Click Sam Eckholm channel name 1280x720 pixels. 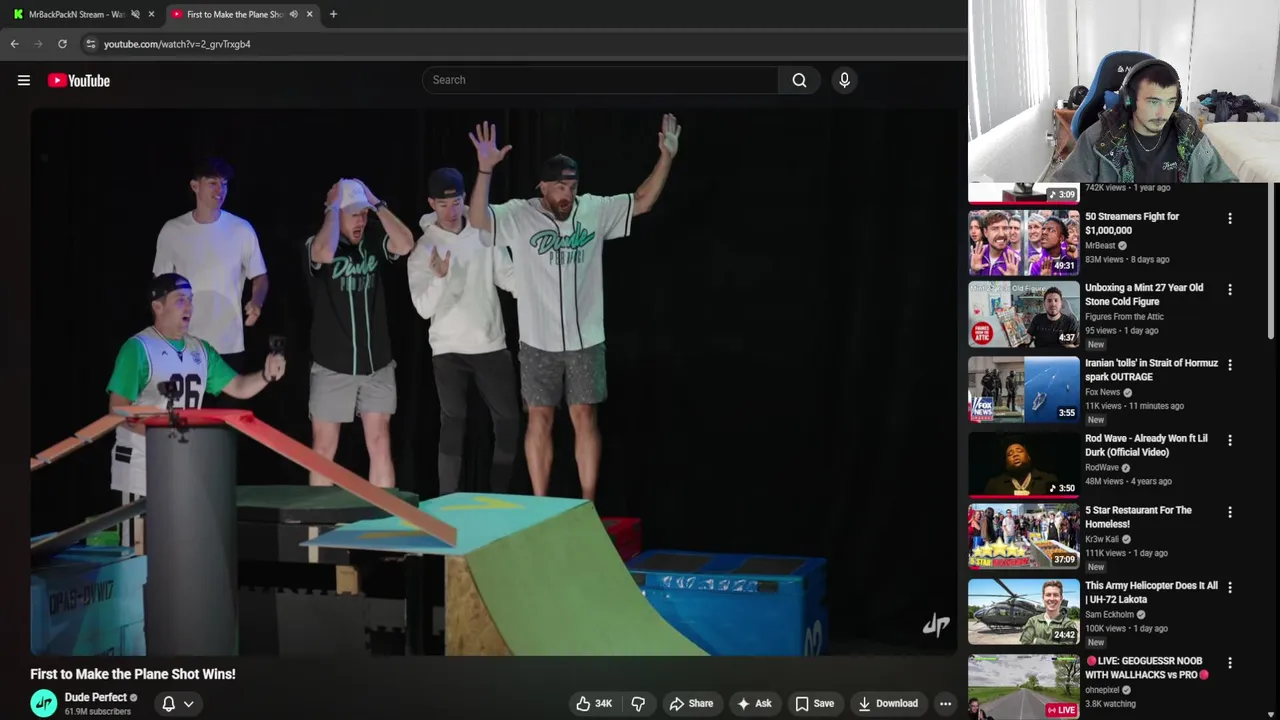pyautogui.click(x=1109, y=614)
